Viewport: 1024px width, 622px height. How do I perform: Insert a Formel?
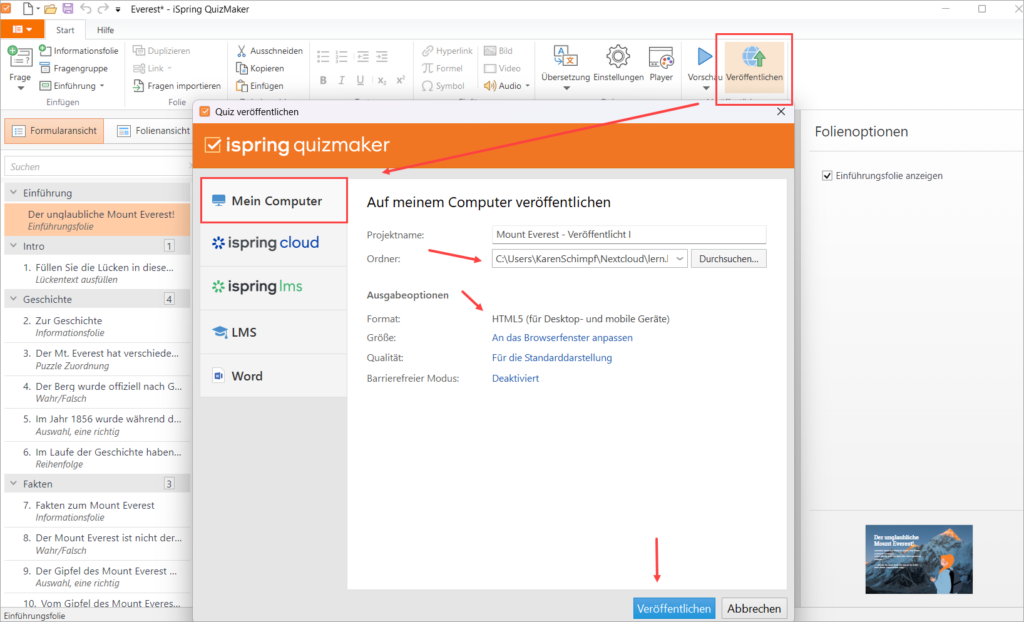click(x=442, y=68)
